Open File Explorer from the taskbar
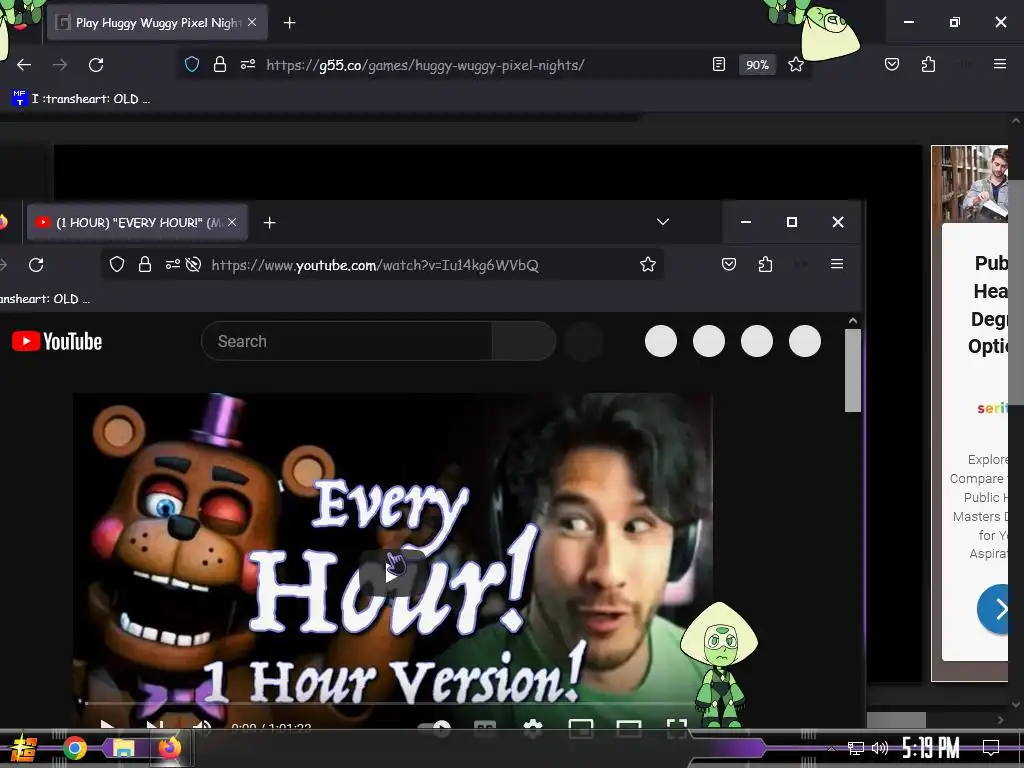The image size is (1024, 768). [x=122, y=748]
